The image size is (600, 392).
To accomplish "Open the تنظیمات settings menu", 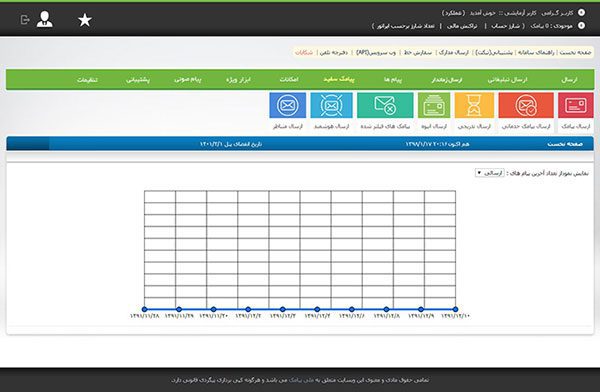I will tap(87, 80).
